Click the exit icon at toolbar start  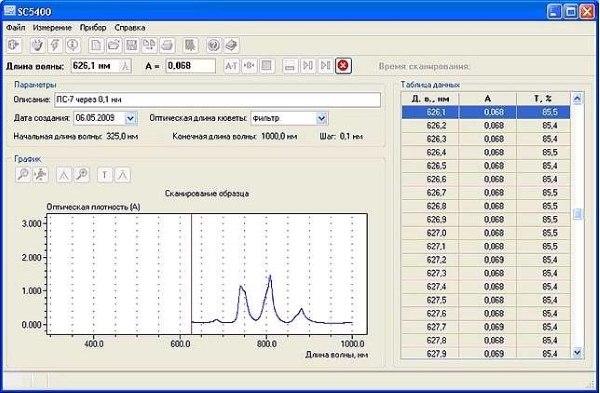(x=14, y=46)
